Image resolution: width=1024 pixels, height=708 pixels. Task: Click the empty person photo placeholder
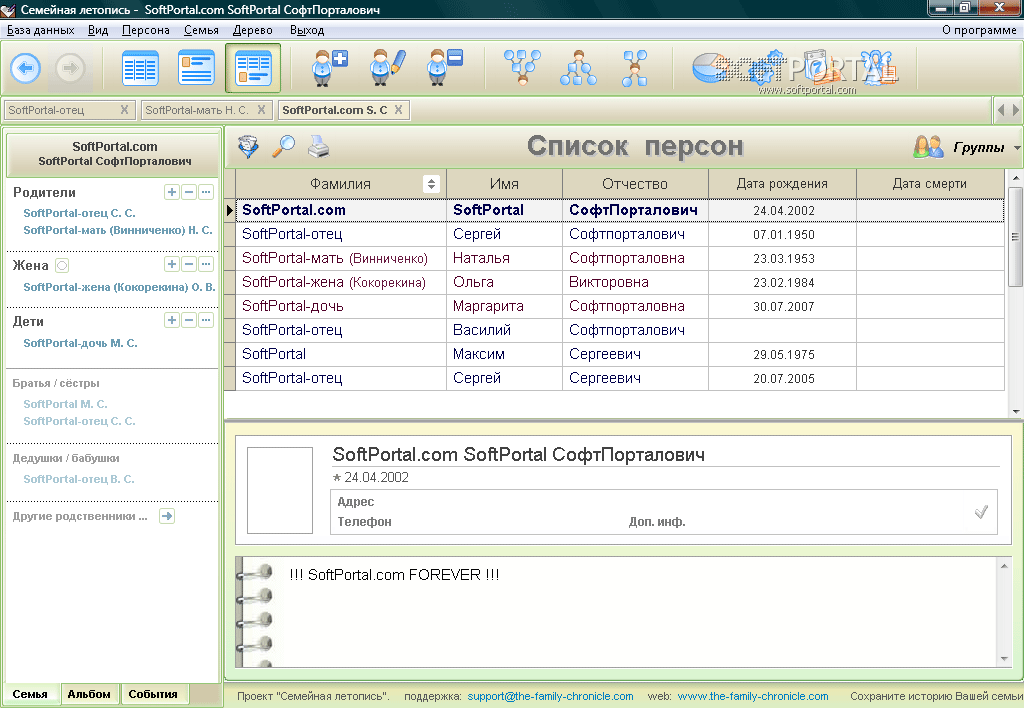[280, 491]
